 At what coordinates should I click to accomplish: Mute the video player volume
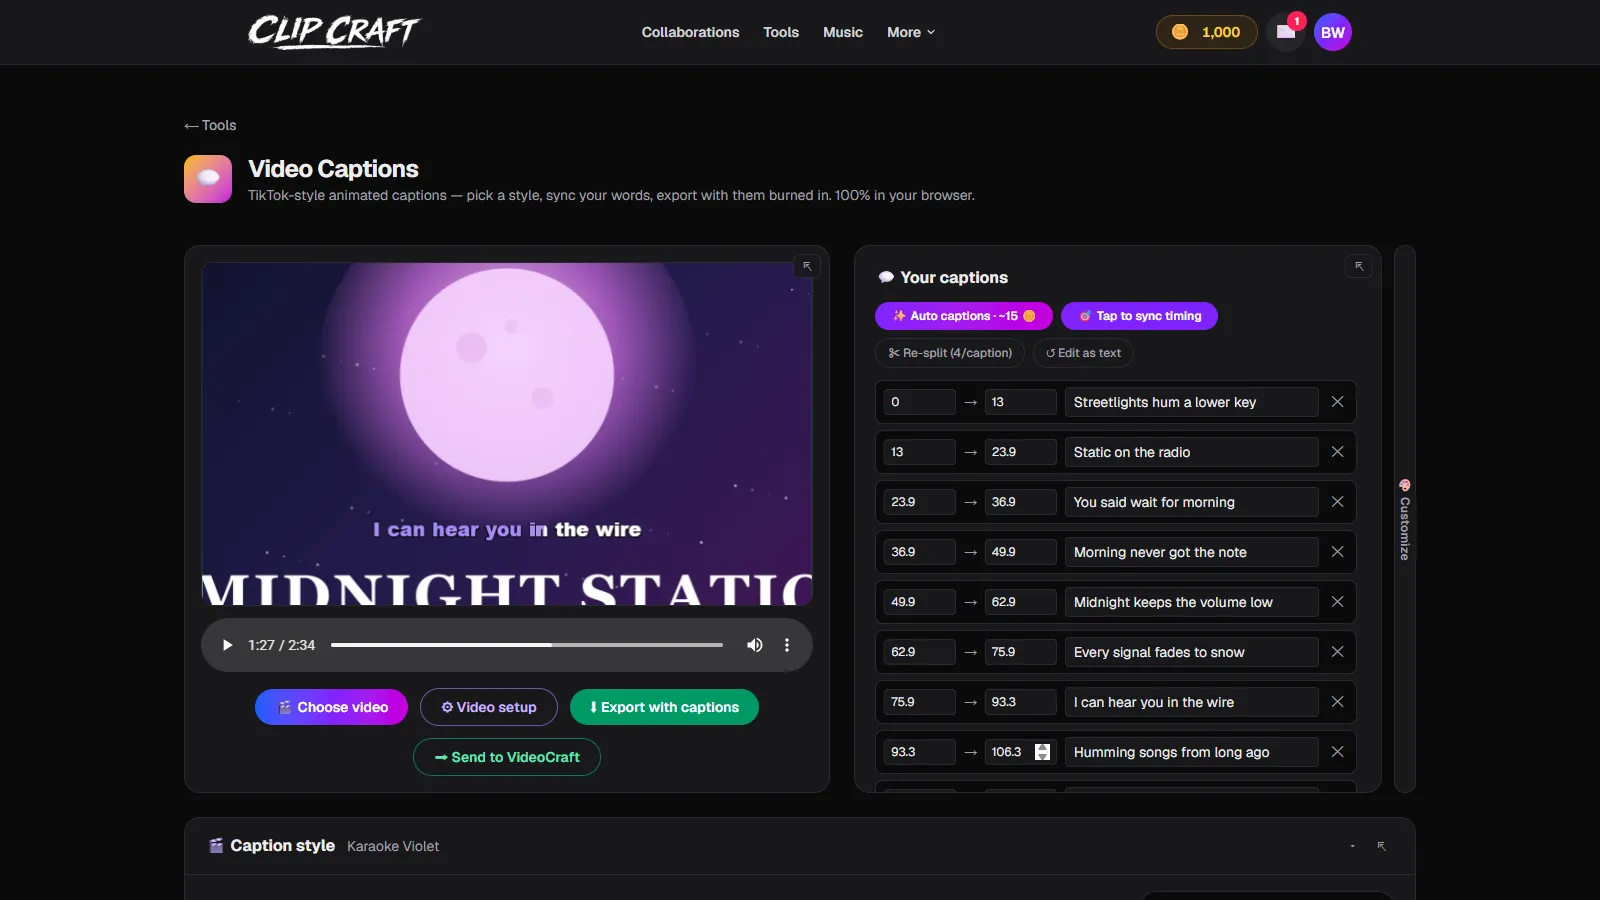coord(755,645)
